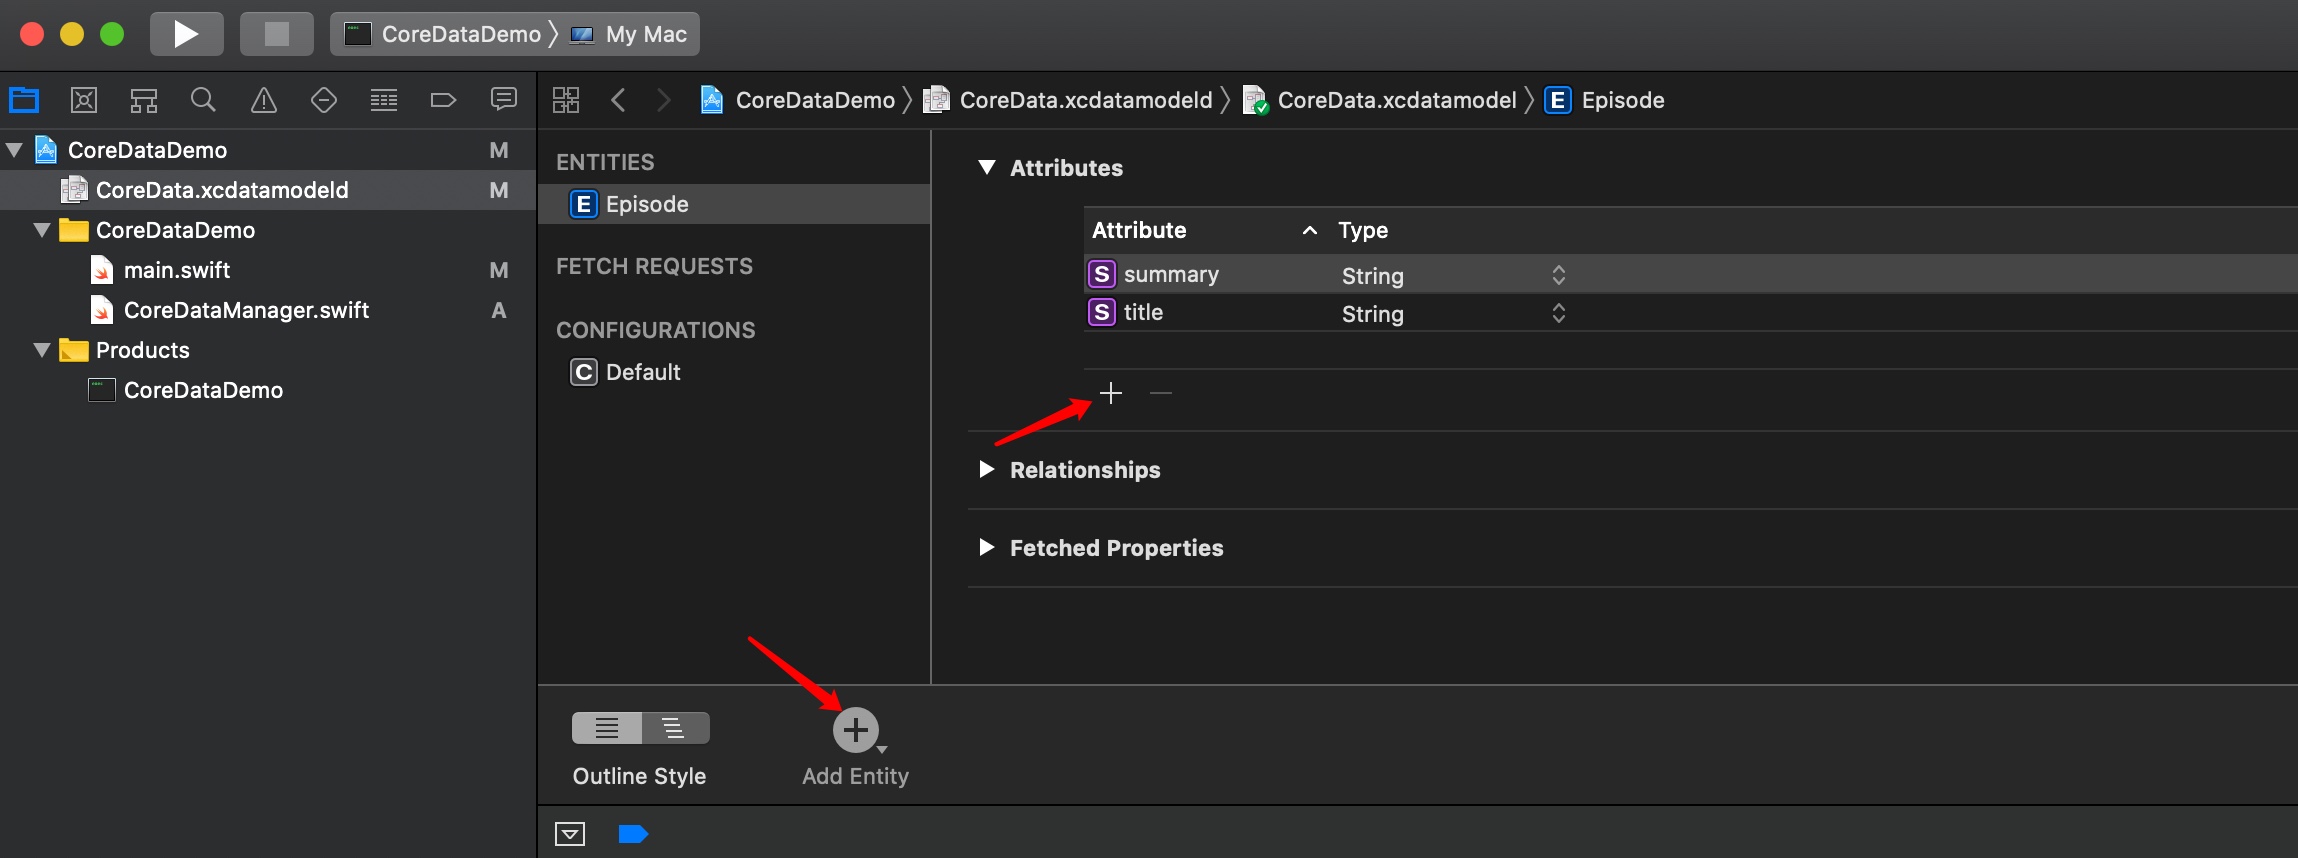The image size is (2298, 858).
Task: Zoom the Xcode window green button
Action: coord(112,34)
